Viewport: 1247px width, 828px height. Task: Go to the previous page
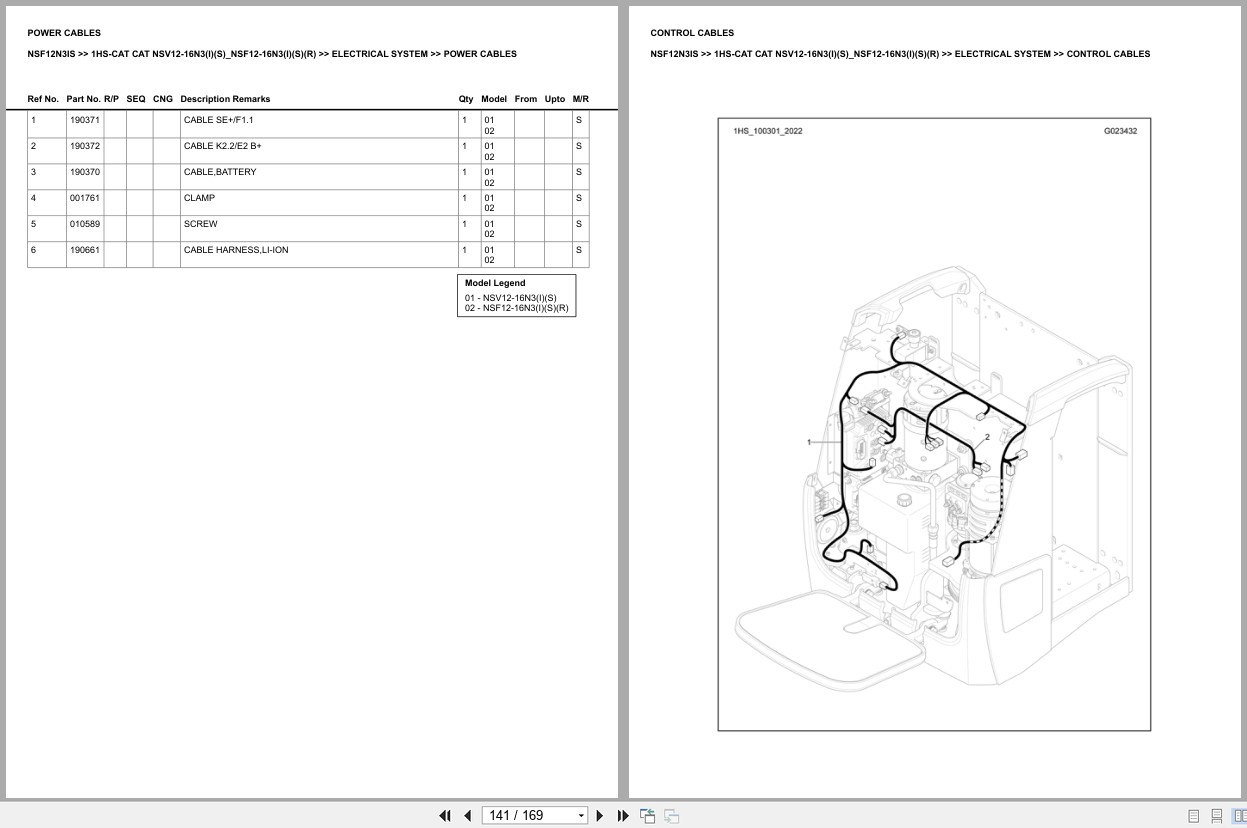(467, 816)
